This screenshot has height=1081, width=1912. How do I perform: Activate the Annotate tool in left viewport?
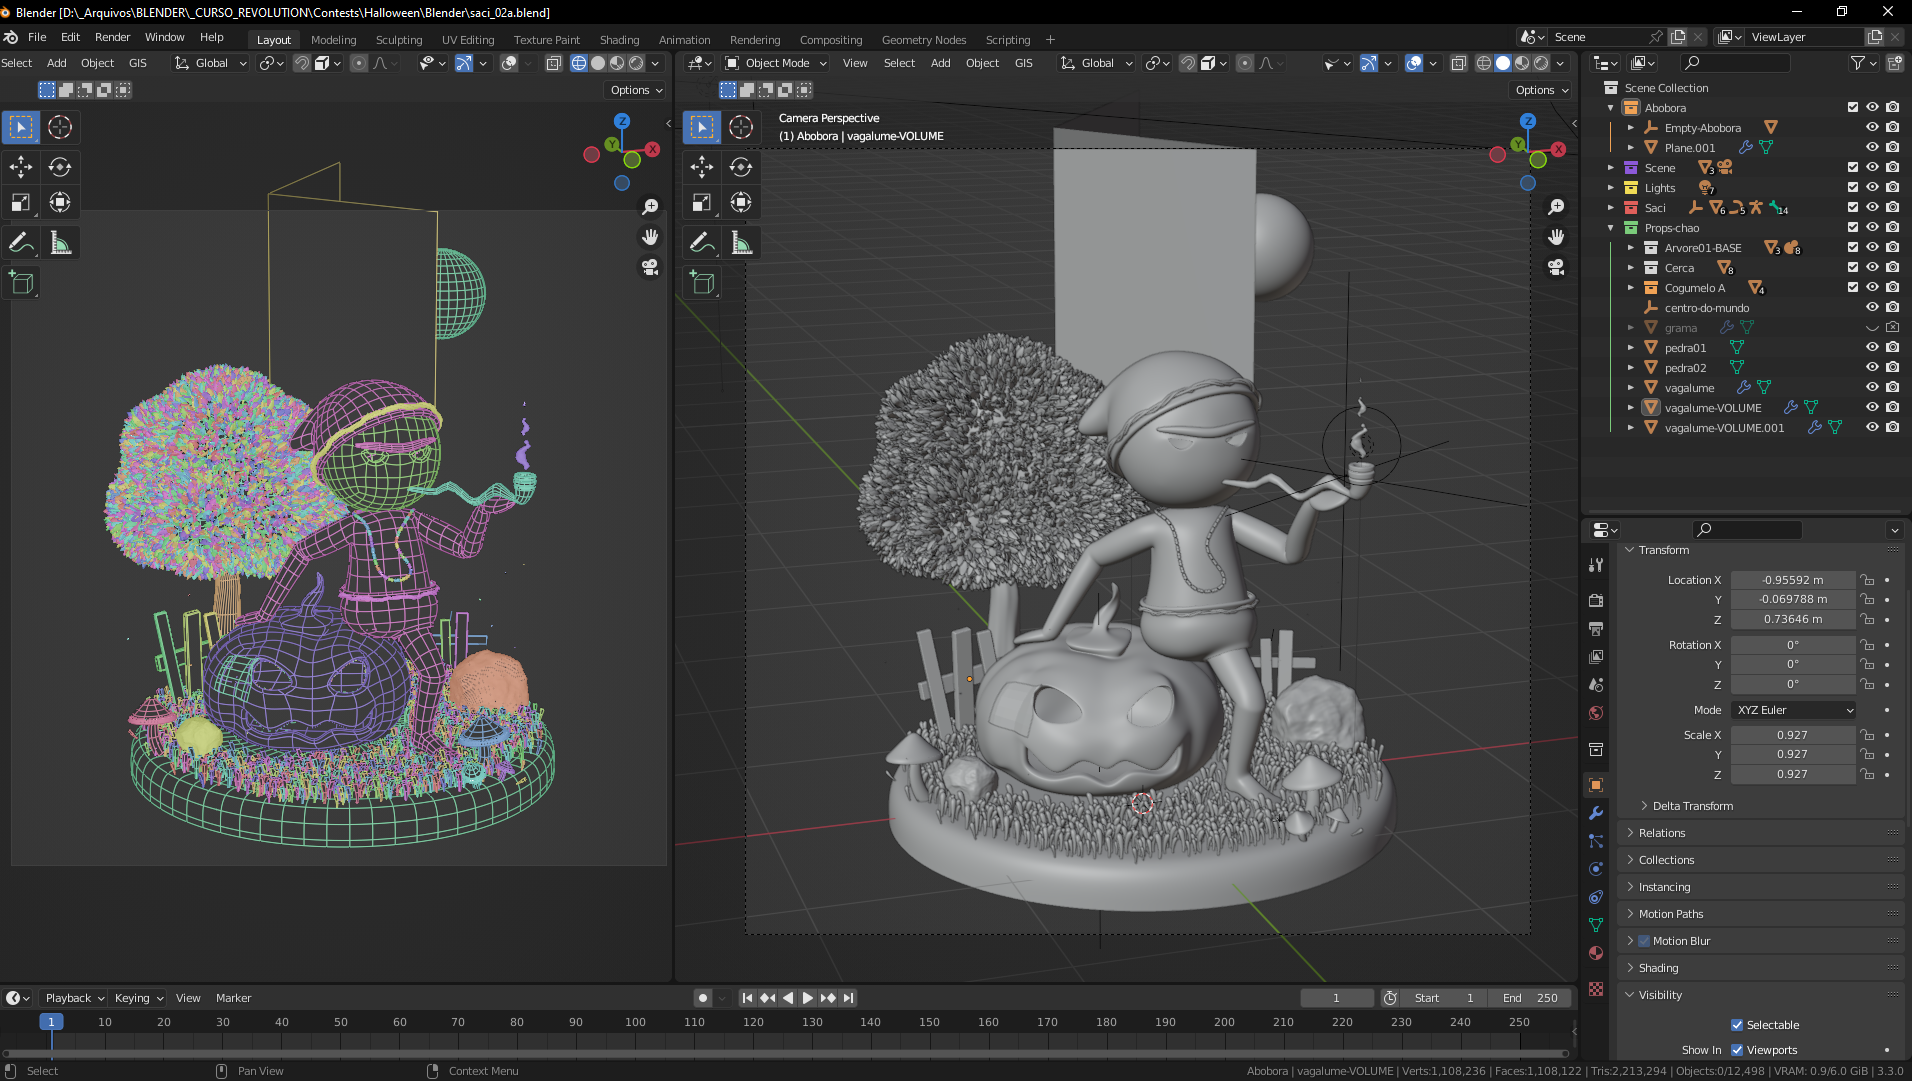point(21,243)
